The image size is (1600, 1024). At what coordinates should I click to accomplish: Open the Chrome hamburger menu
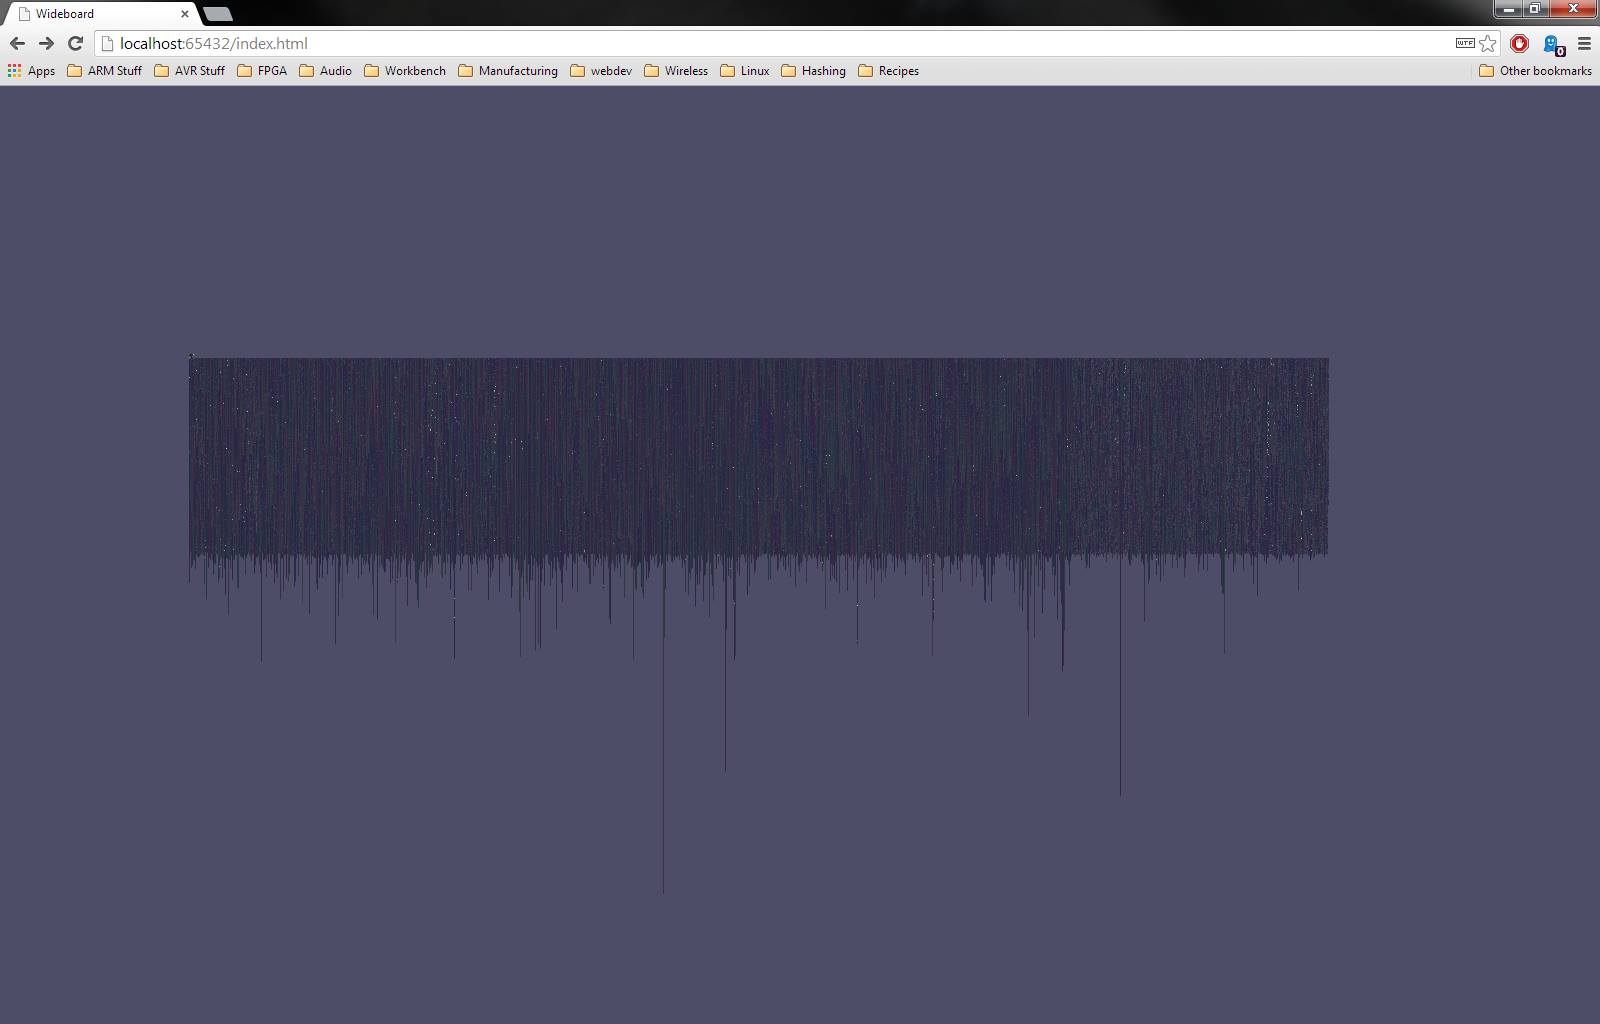(x=1584, y=43)
